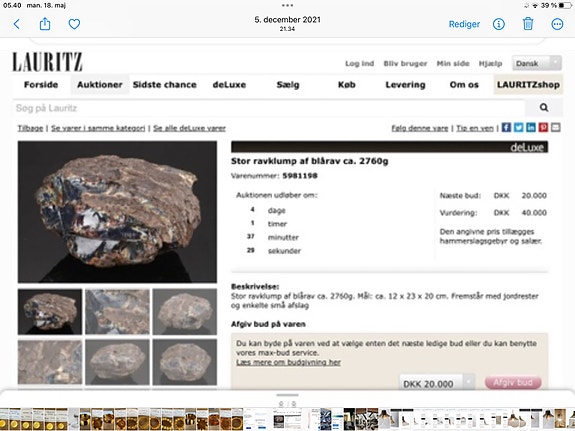Tap the three dots multitasking control
This screenshot has width=575, height=431.
click(288, 5)
